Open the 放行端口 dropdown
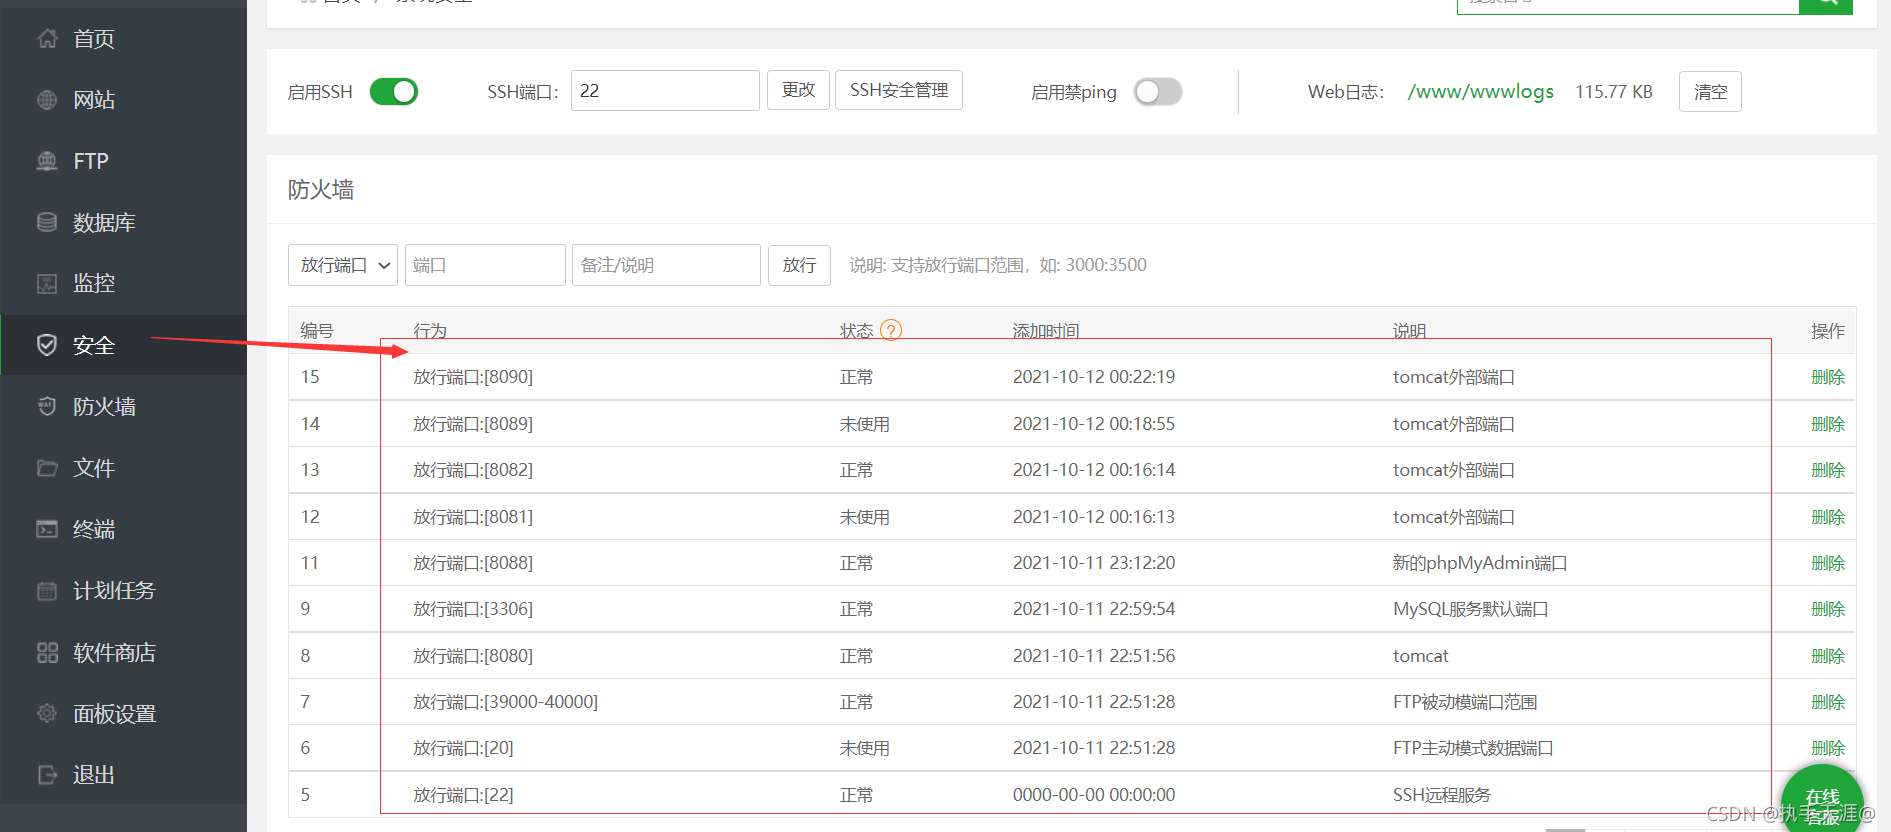The width and height of the screenshot is (1891, 832). (x=343, y=265)
